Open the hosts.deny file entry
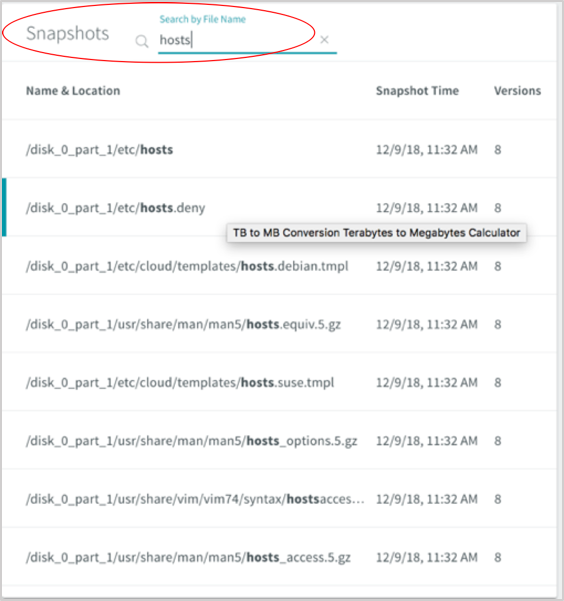 pyautogui.click(x=279, y=207)
